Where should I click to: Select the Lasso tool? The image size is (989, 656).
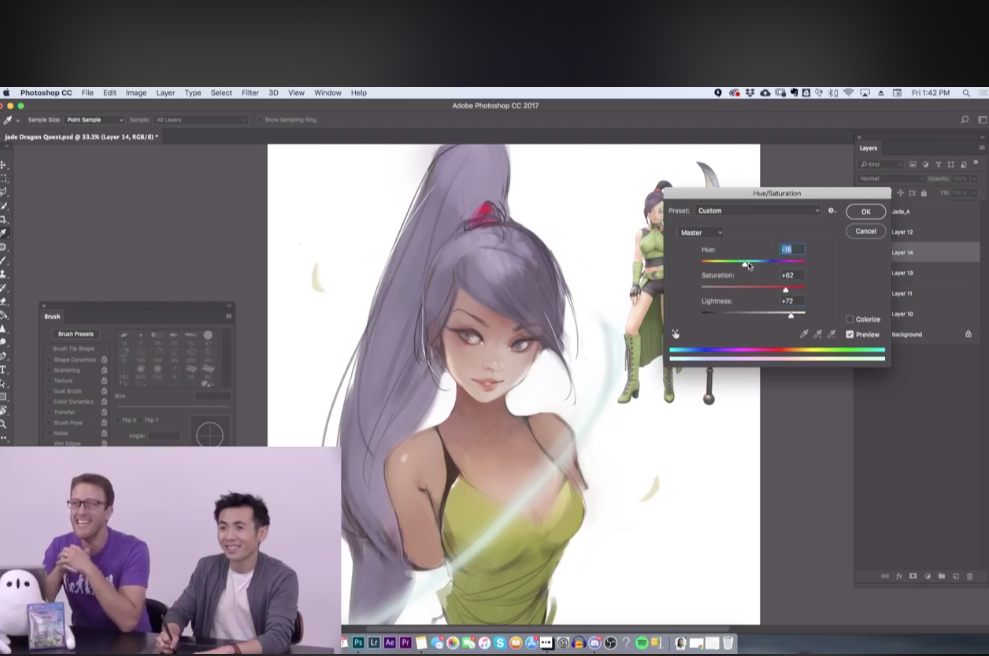[x=4, y=192]
